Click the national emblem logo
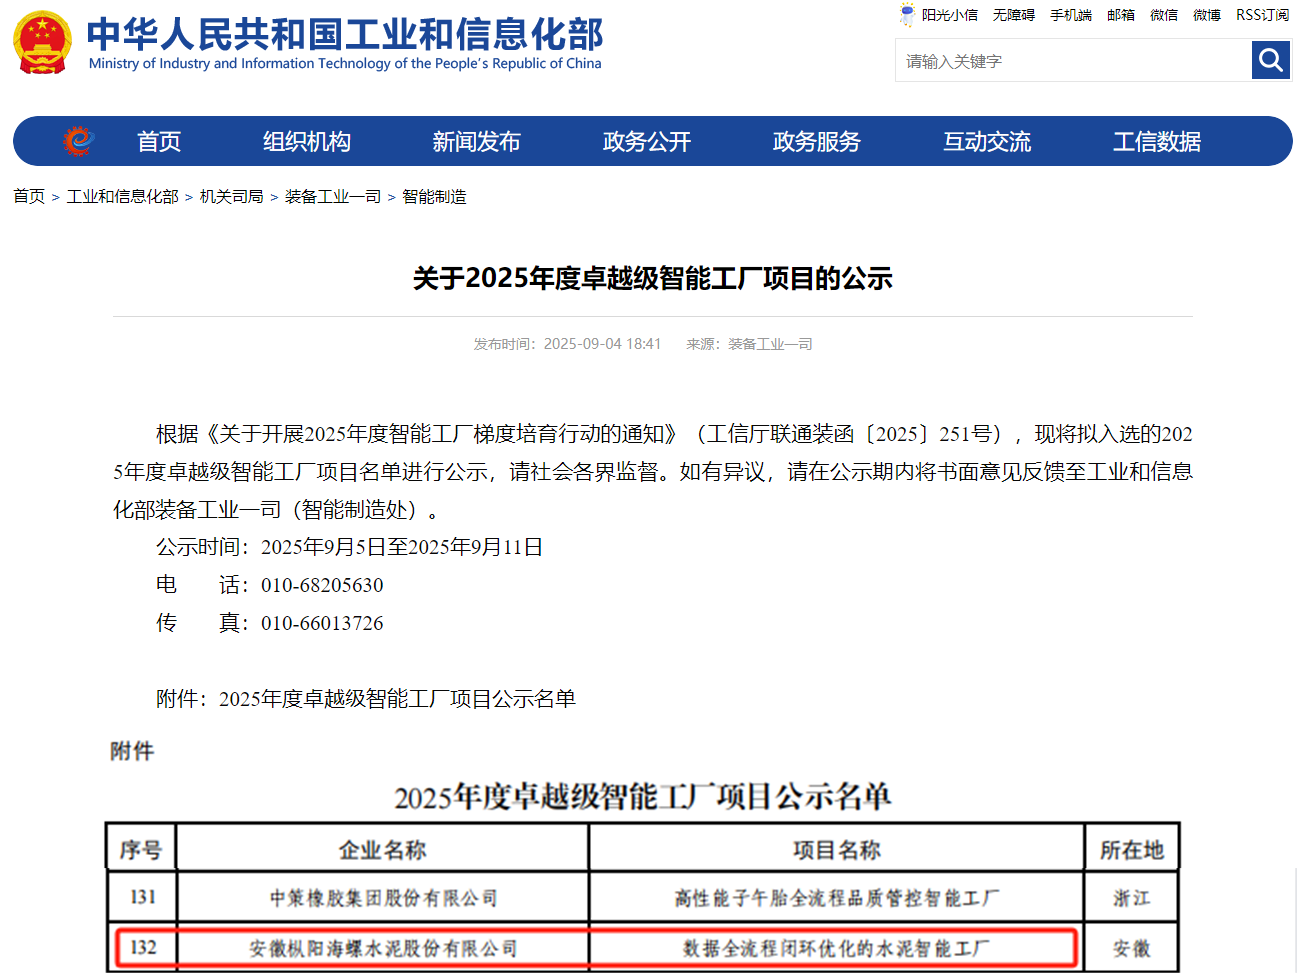1297x973 pixels. [42, 43]
